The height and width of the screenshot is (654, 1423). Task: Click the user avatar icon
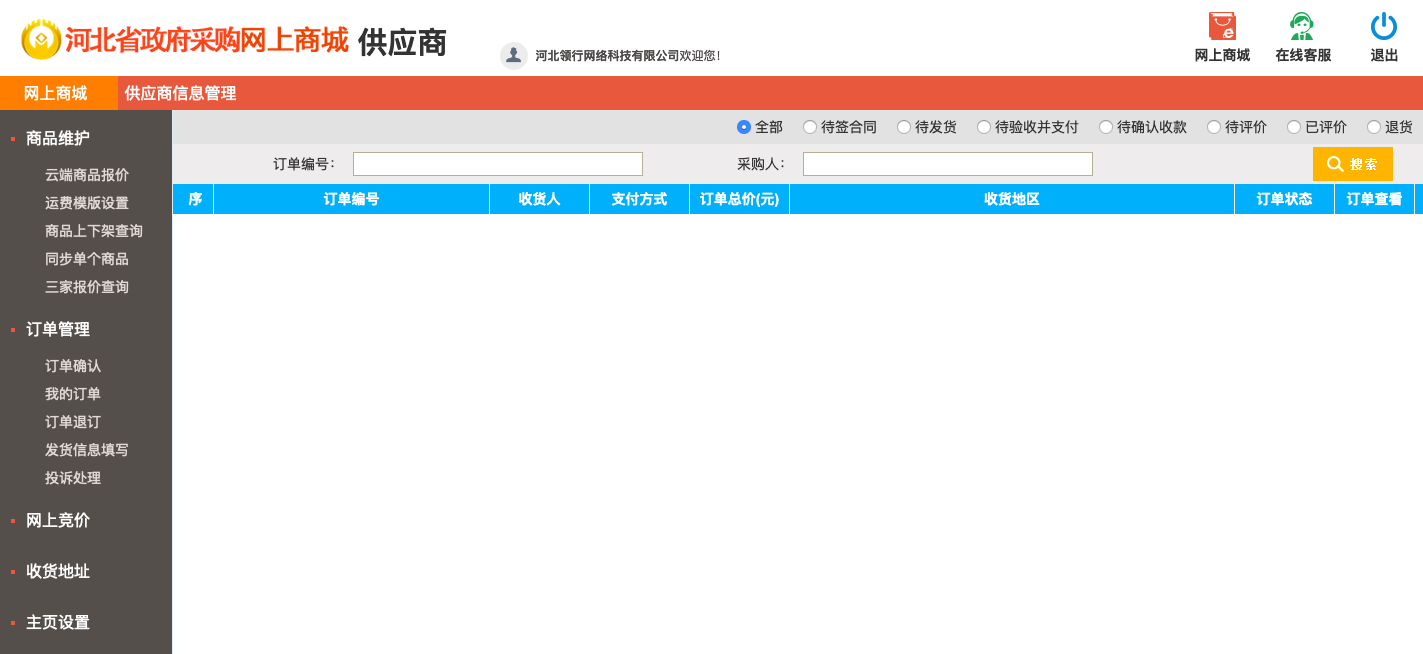pos(514,55)
